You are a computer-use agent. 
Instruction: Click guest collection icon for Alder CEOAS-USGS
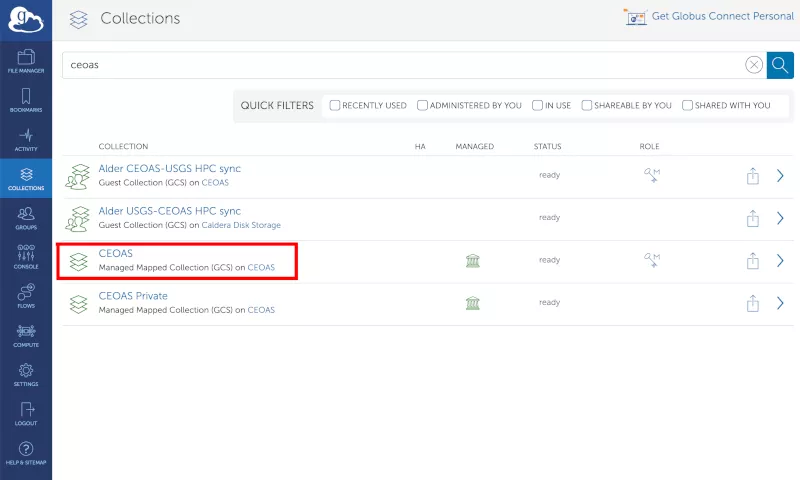[x=78, y=176]
